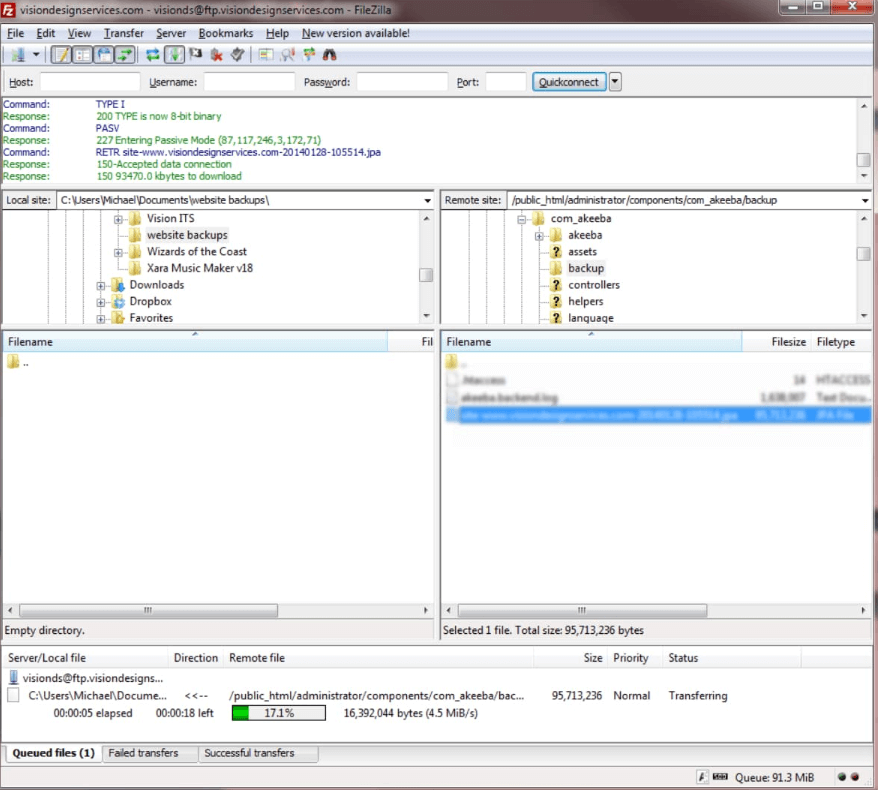Open the Bookmarks menu
Image resolution: width=878 pixels, height=790 pixels.
point(226,33)
